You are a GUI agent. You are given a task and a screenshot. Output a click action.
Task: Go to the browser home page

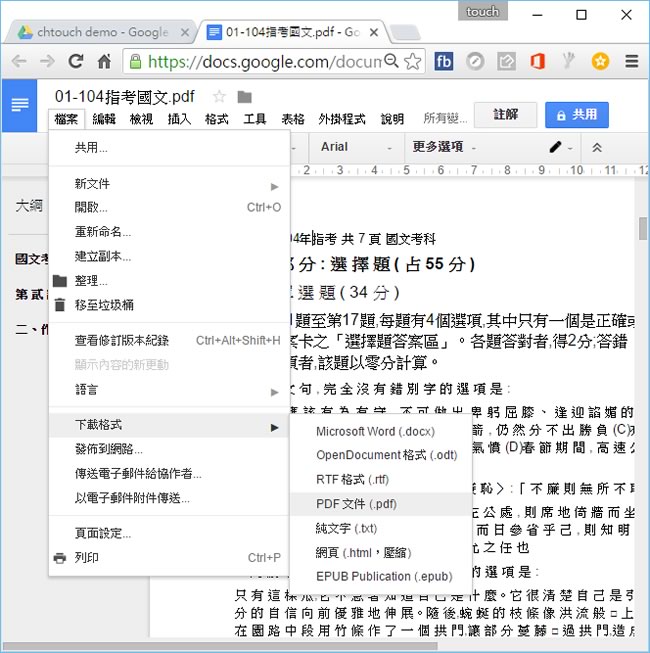104,61
